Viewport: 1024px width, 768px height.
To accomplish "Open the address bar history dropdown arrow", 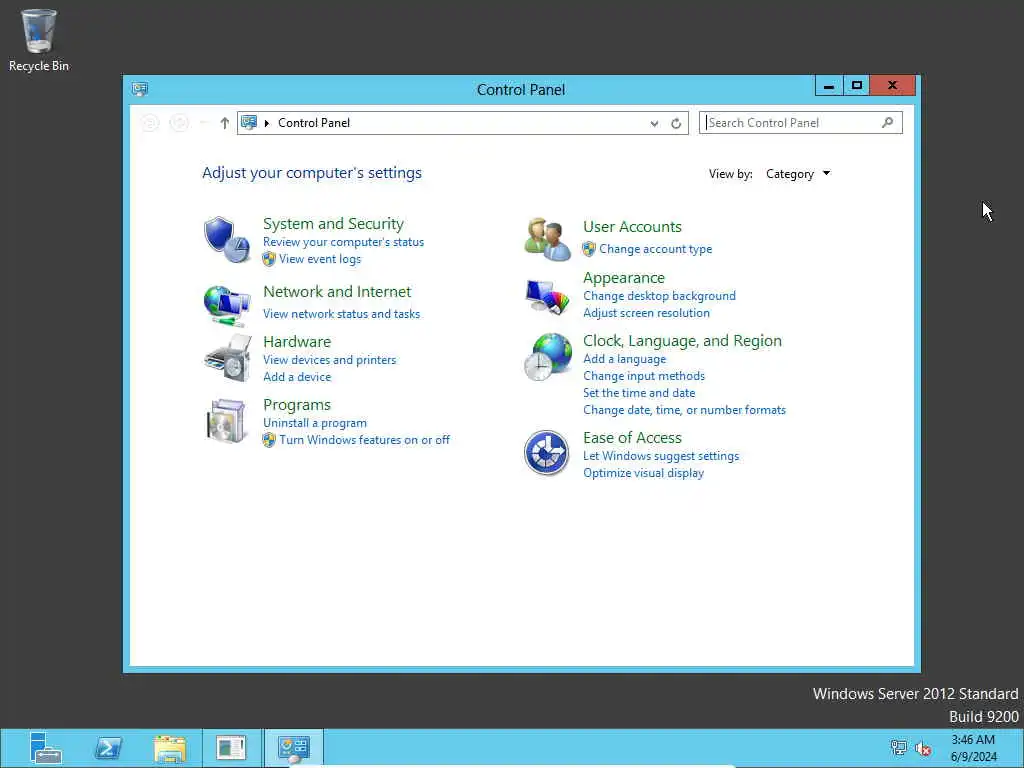I will click(654, 123).
